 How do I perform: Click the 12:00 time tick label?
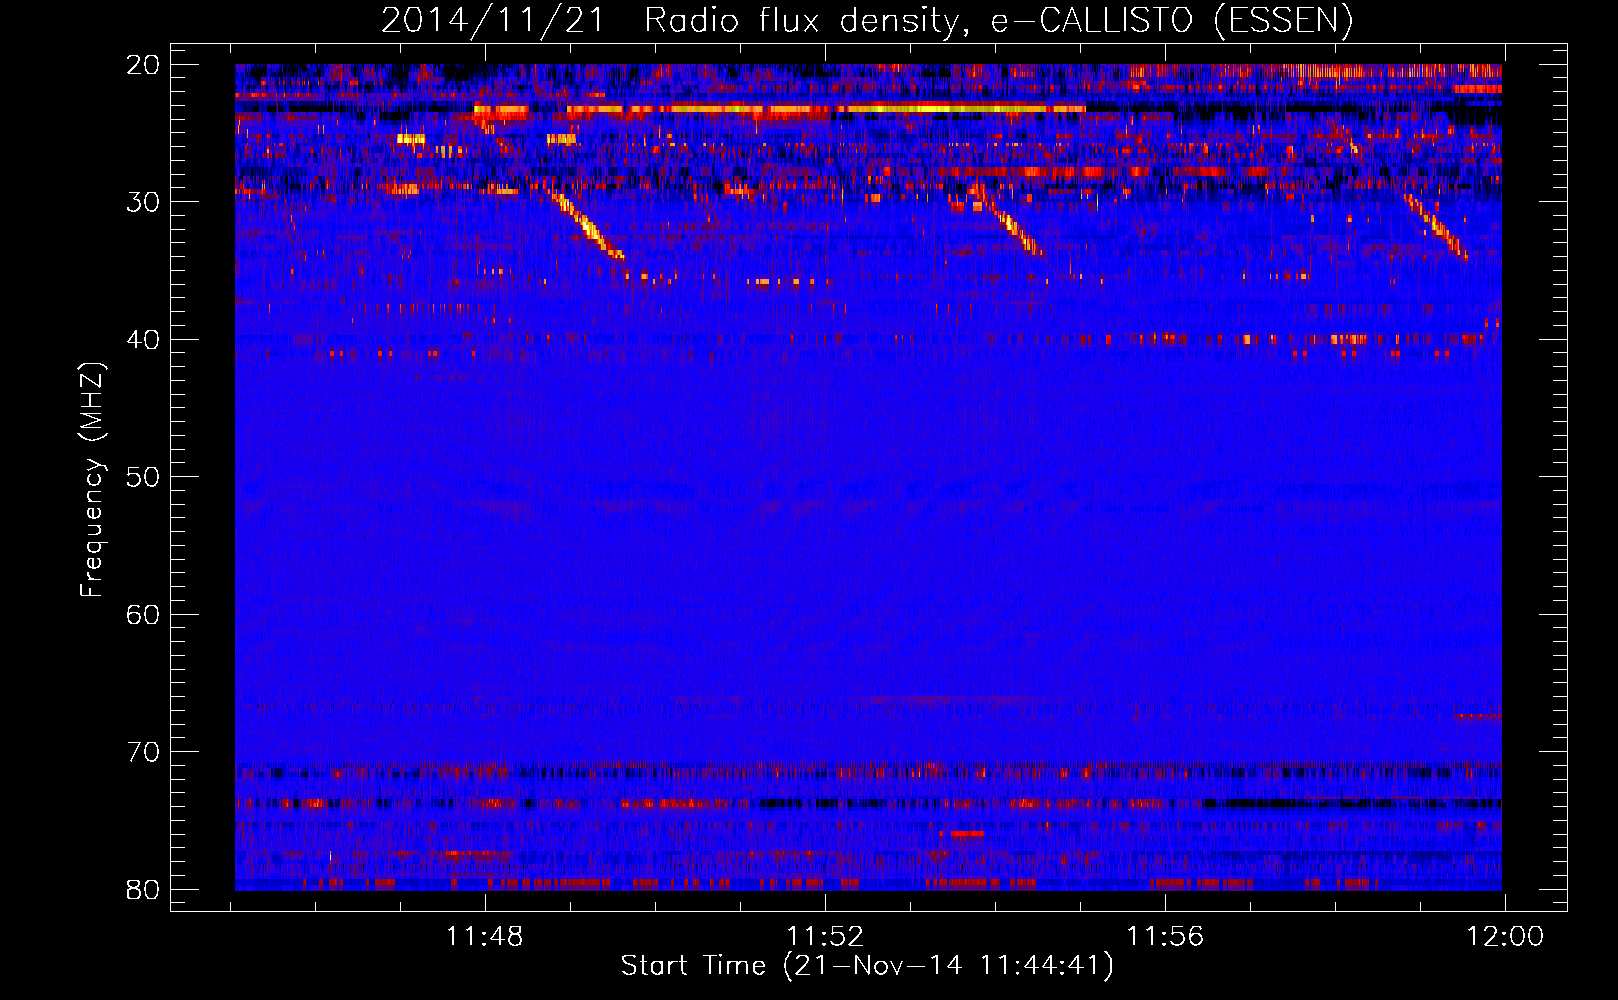click(1505, 937)
